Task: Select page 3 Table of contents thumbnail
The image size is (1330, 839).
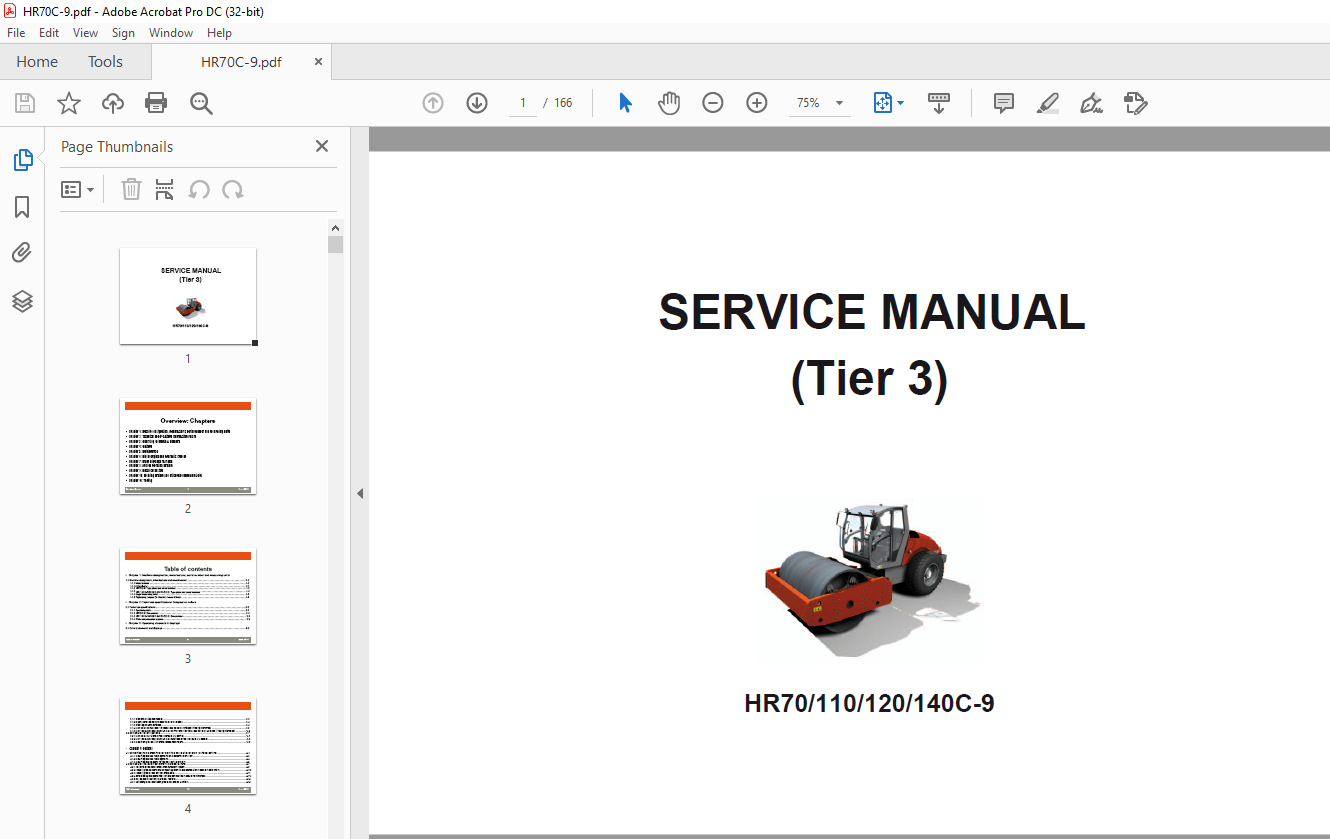Action: pos(188,596)
